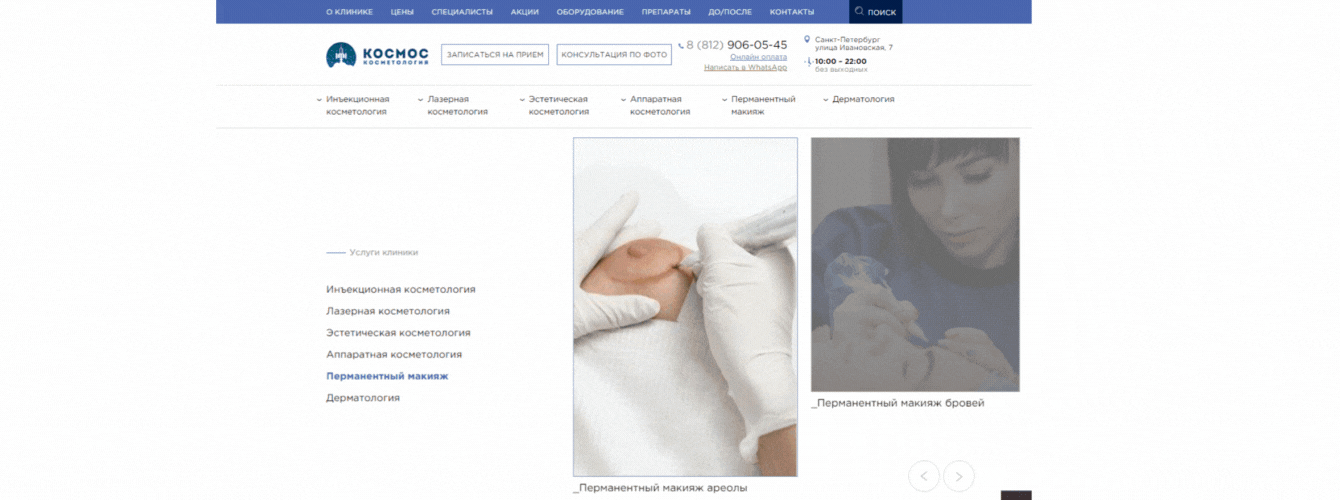Open ПРЕПАРАТЫ in the top menu
1340x500 pixels.
pyautogui.click(x=666, y=12)
